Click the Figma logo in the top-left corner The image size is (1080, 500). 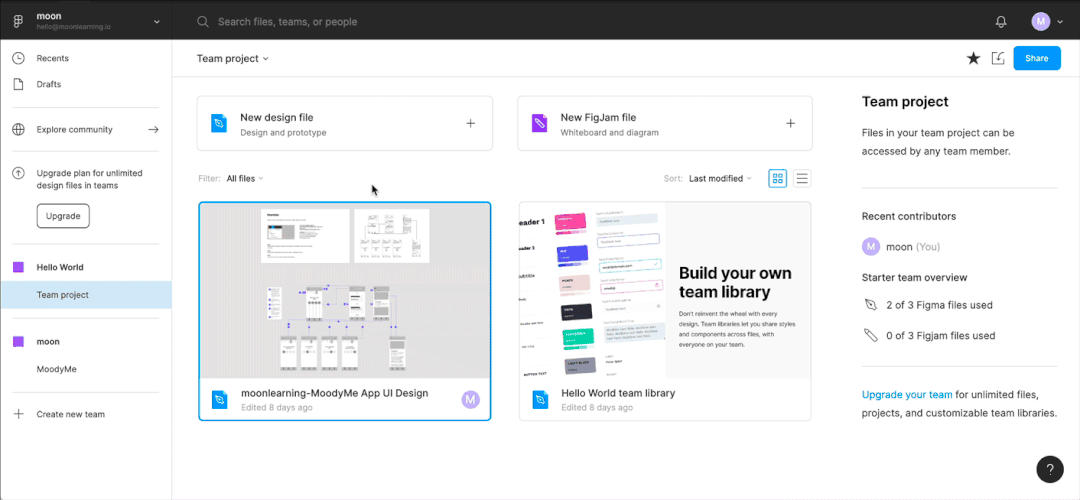(x=18, y=21)
